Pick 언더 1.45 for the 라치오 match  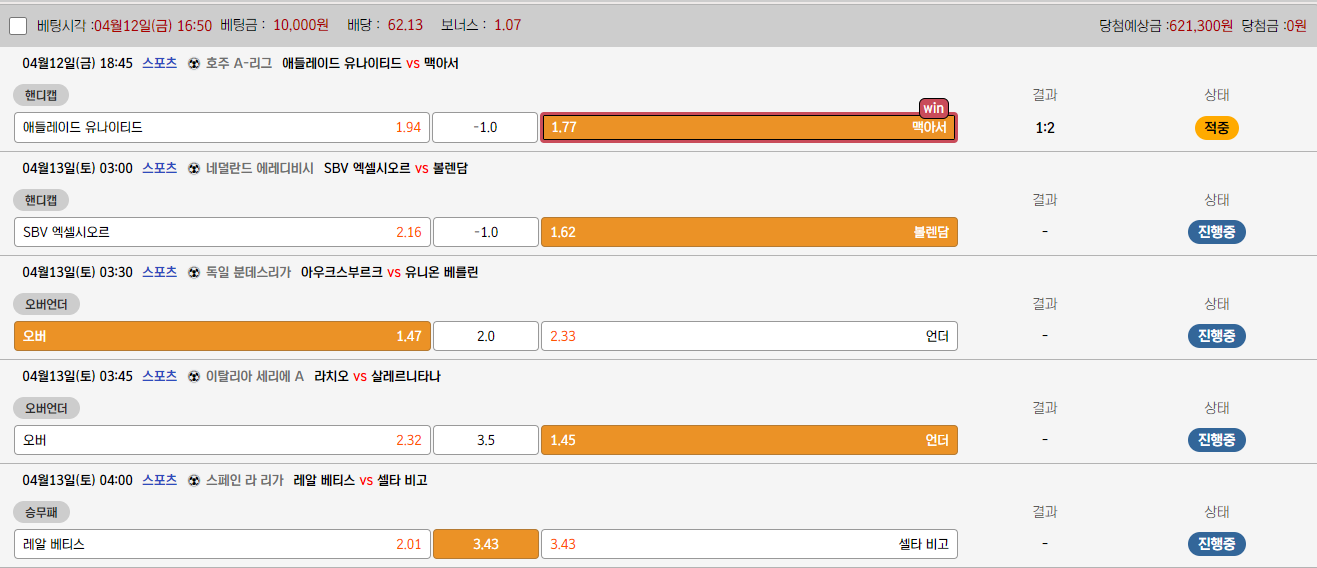(748, 440)
